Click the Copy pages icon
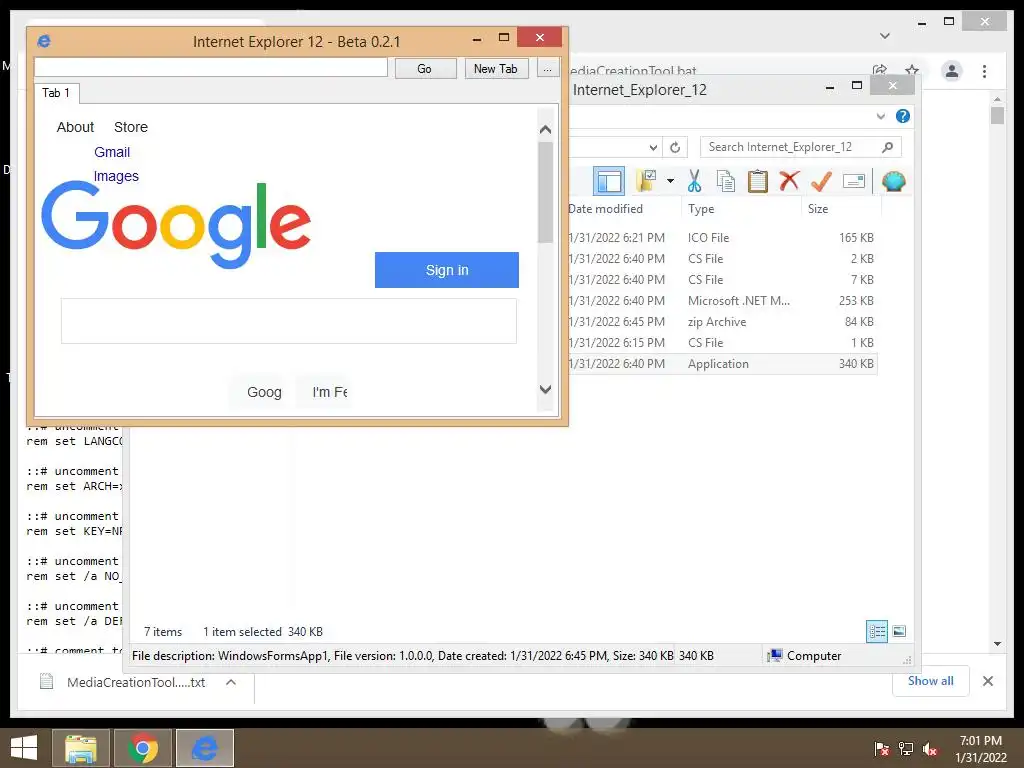1024x768 pixels. pyautogui.click(x=726, y=181)
